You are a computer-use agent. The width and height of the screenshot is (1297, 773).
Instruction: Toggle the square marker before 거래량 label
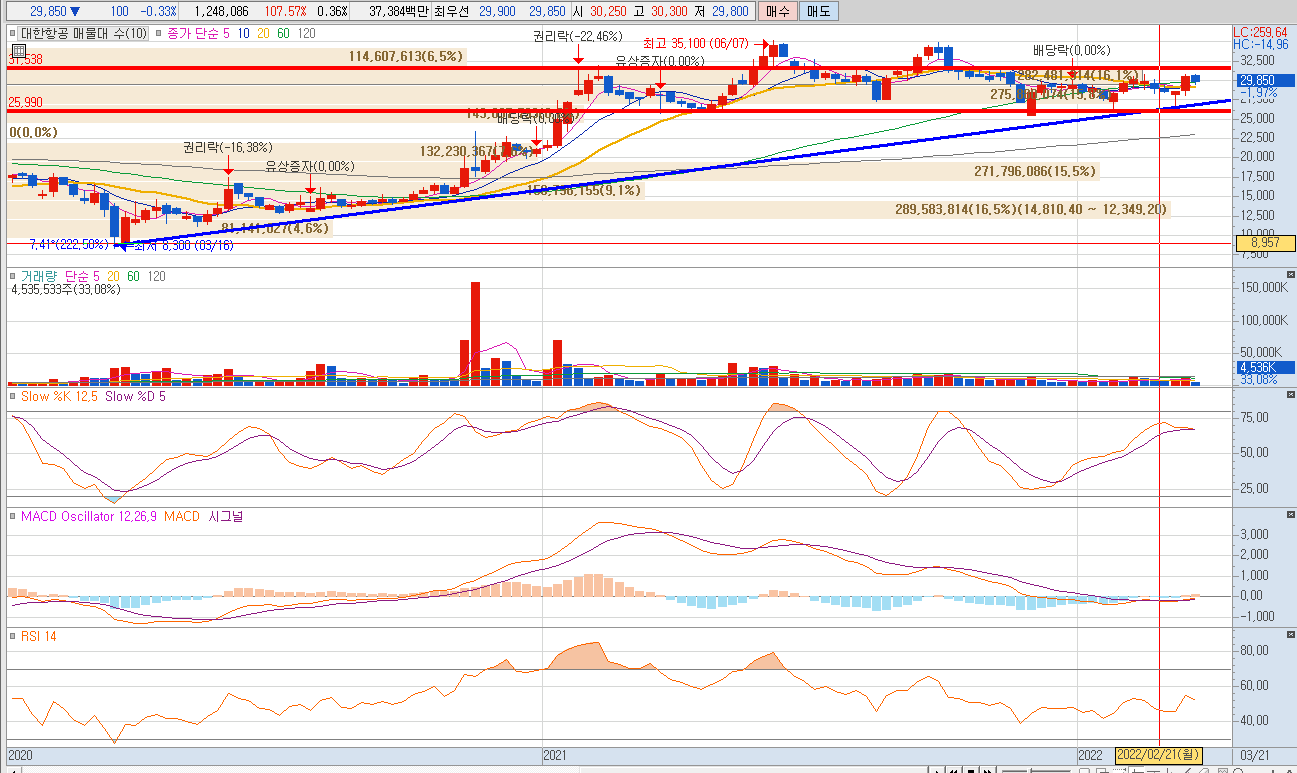point(13,275)
